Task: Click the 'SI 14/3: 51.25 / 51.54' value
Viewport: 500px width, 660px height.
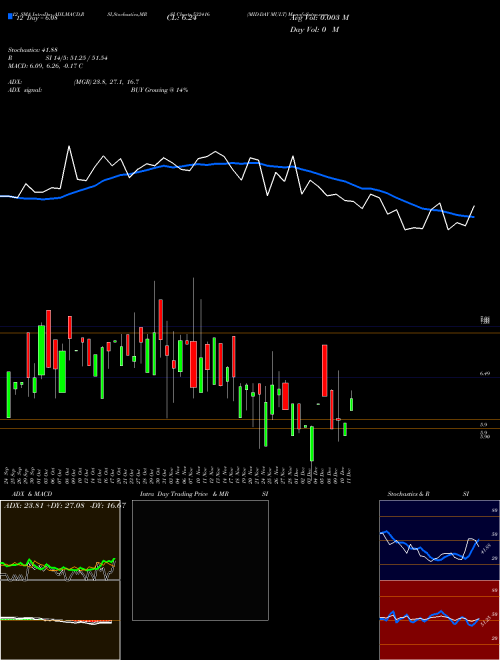Action: pyautogui.click(x=77, y=58)
